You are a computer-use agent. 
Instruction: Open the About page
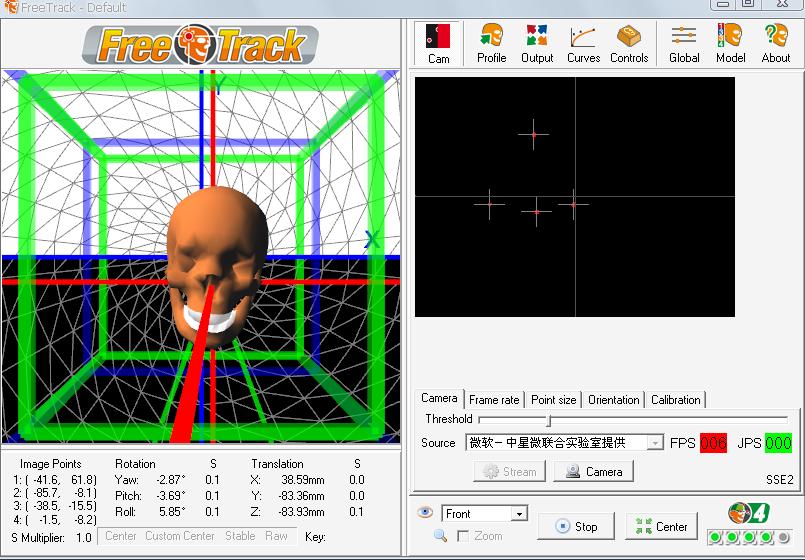776,44
